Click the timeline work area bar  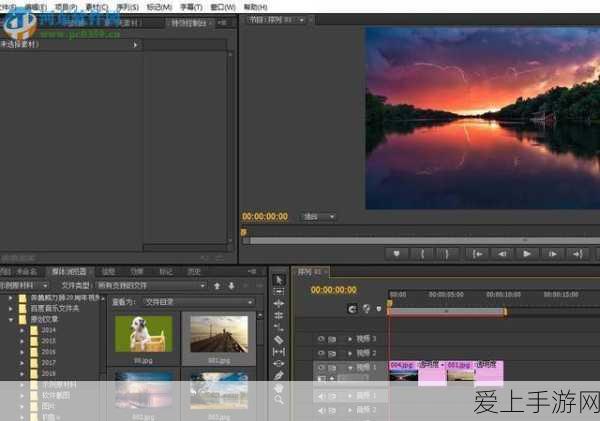coord(447,312)
